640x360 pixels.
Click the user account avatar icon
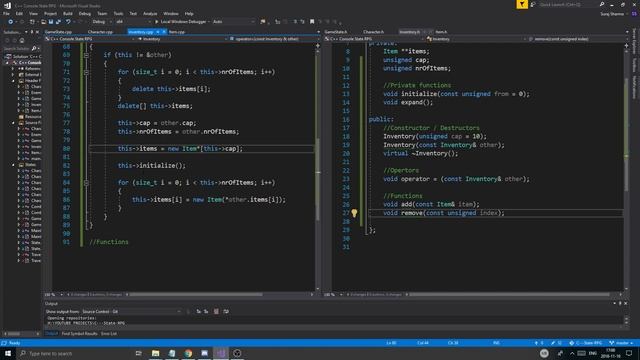[x=634, y=13]
